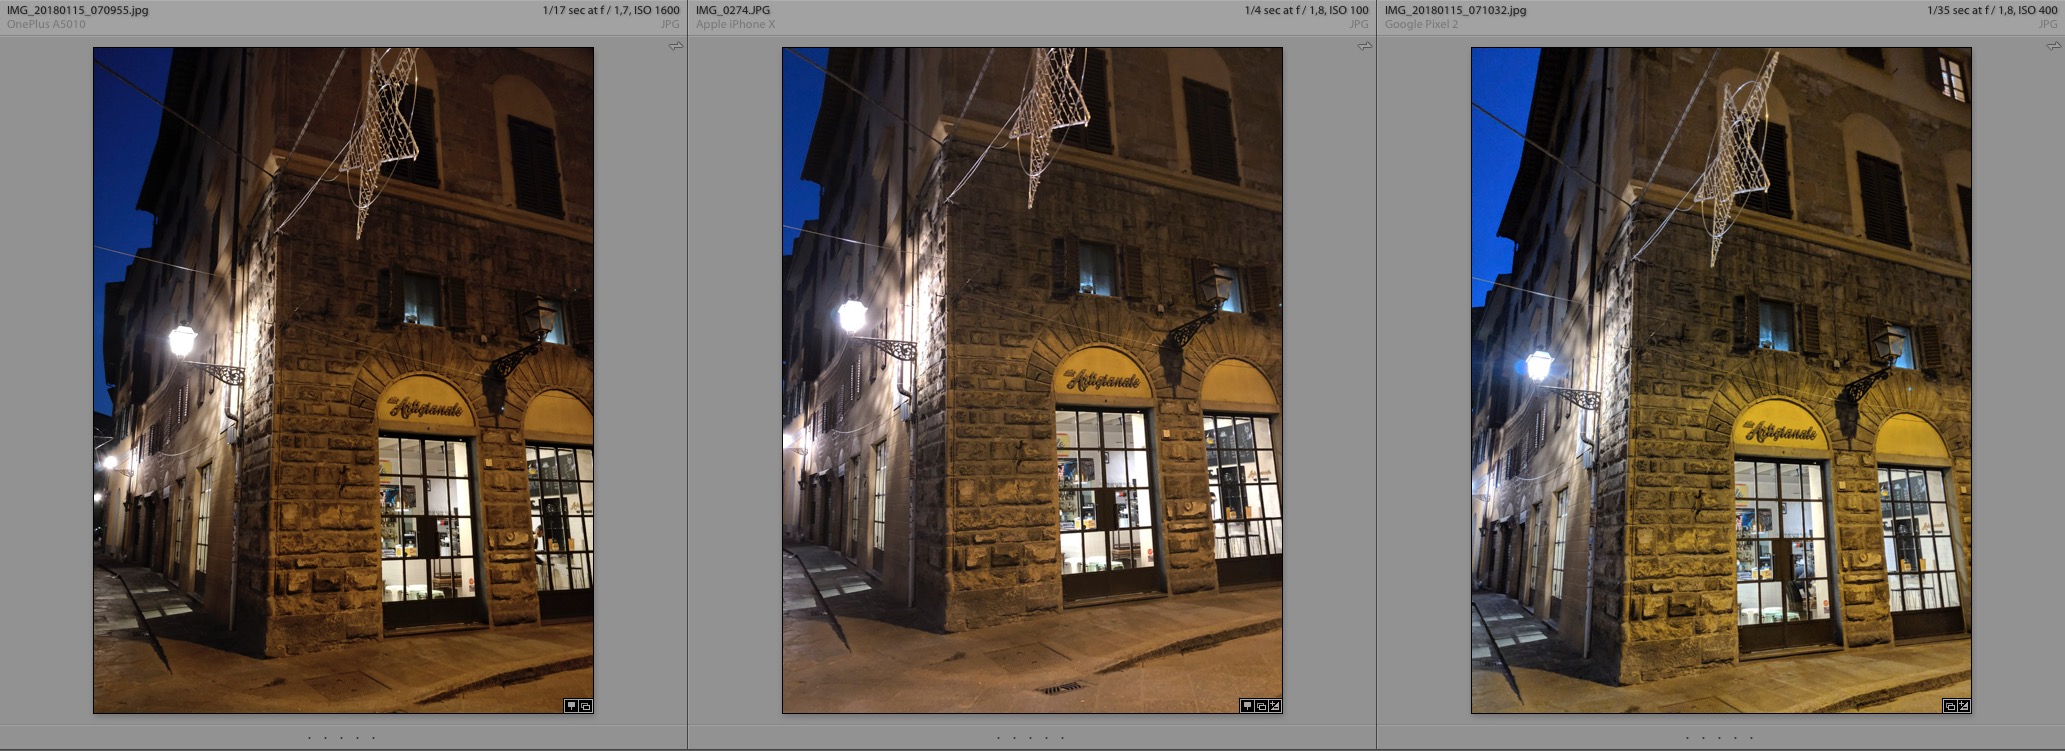Set three-star rating under the iPhone X photo

(x=1030, y=738)
